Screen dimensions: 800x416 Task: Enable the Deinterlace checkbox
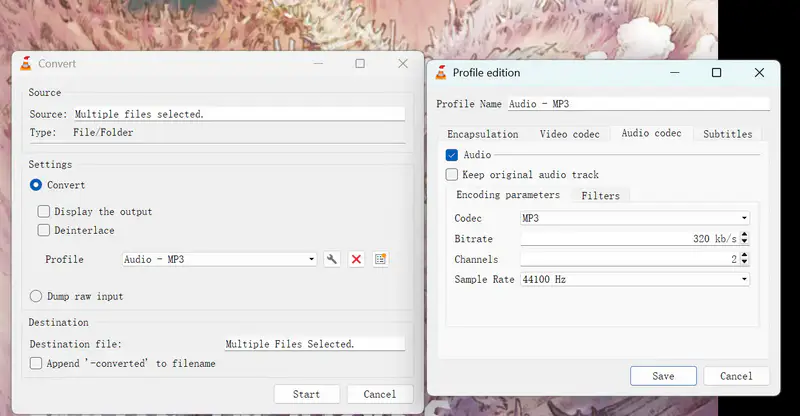tap(44, 230)
